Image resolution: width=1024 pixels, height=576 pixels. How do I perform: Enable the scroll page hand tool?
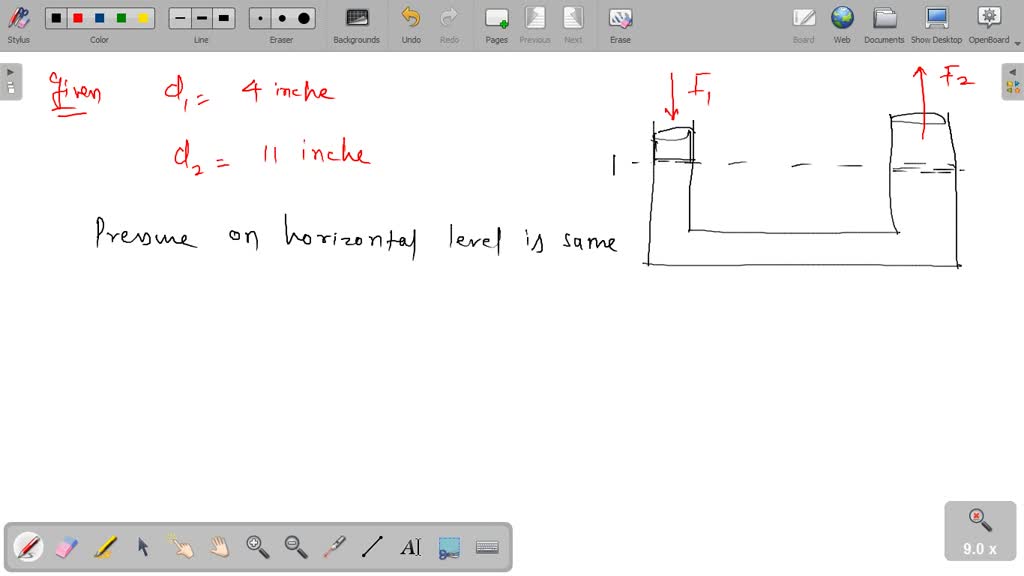219,546
